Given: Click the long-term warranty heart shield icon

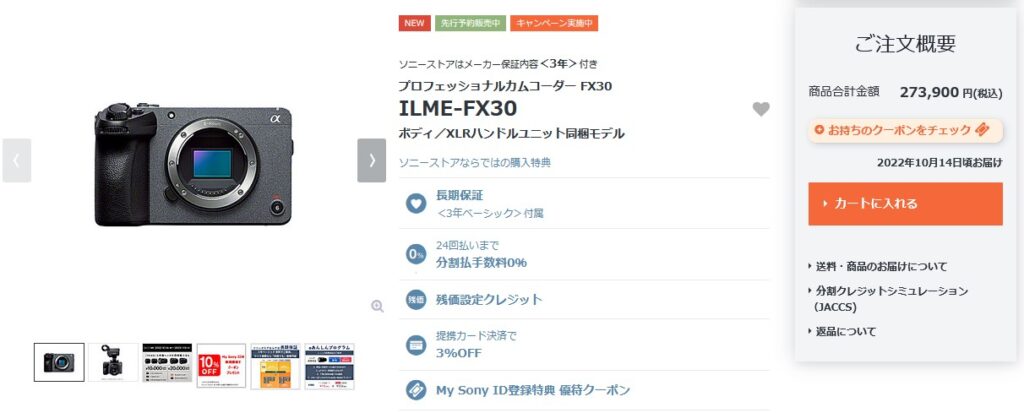Looking at the screenshot, I should pyautogui.click(x=416, y=203).
